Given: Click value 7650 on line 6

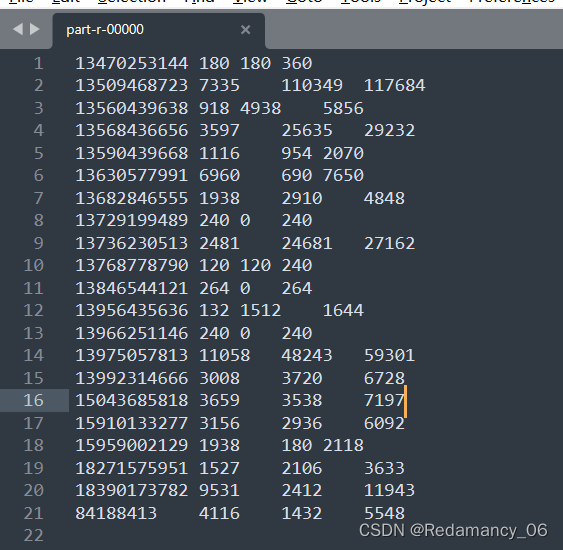Looking at the screenshot, I should point(343,175).
